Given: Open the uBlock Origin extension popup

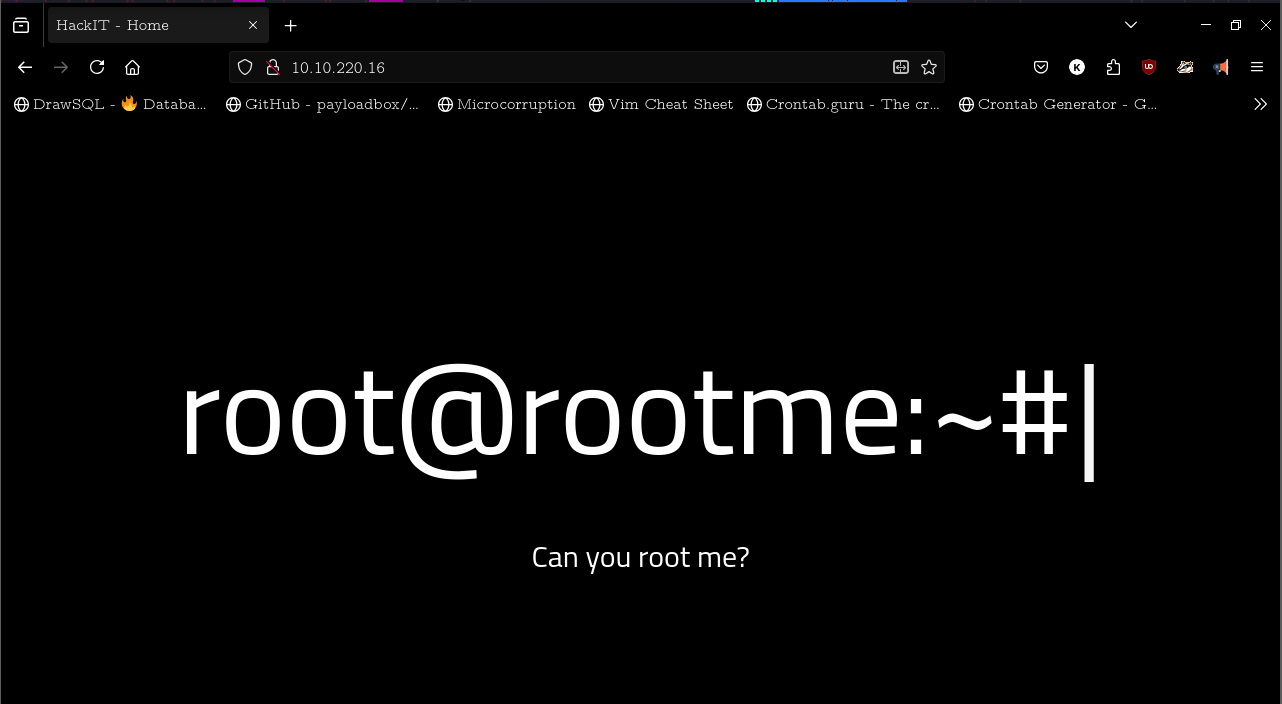Looking at the screenshot, I should tap(1149, 67).
